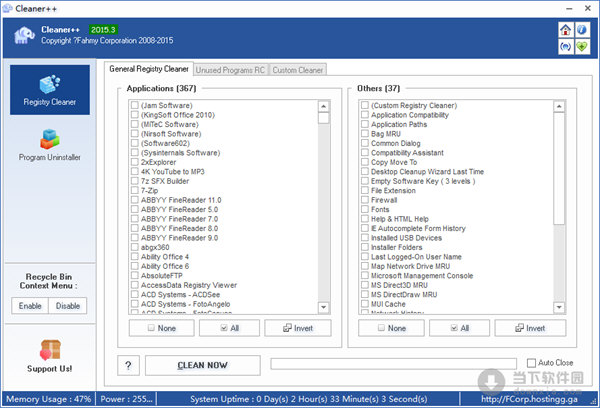Screen dimensions: 600x408
Task: Toggle the Auto Close checkbox
Action: [531, 363]
